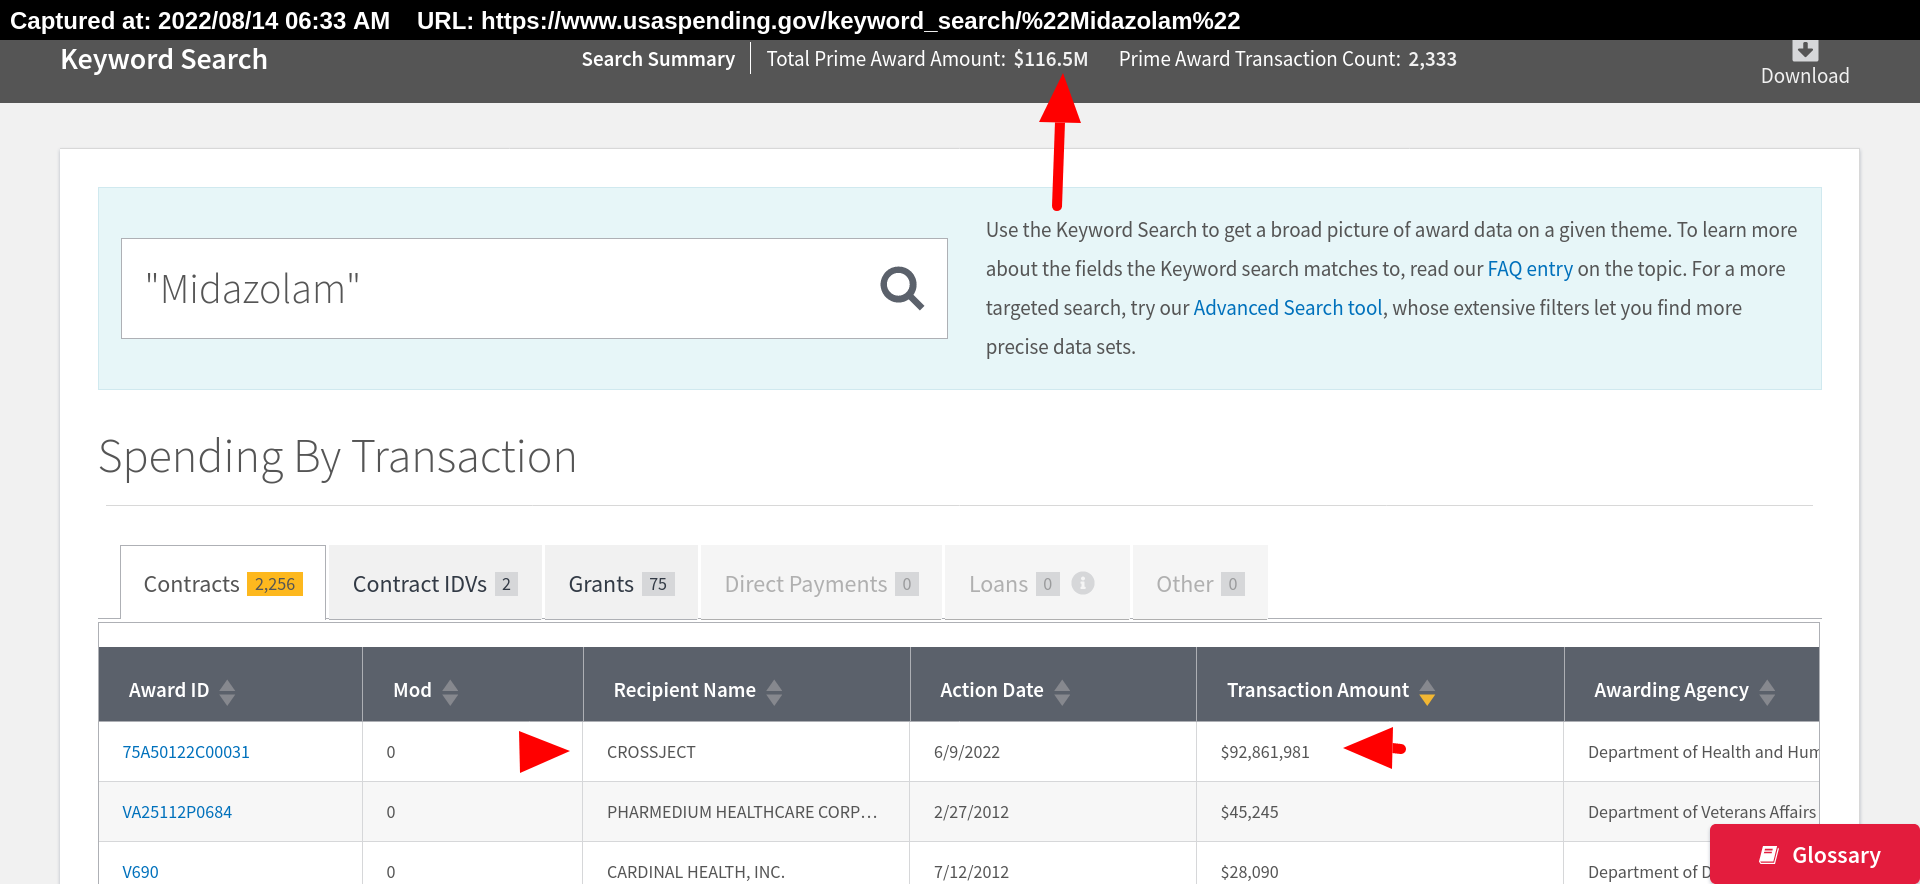Image resolution: width=1920 pixels, height=884 pixels.
Task: Click the $28,090 transaction amount
Action: pyautogui.click(x=1249, y=872)
